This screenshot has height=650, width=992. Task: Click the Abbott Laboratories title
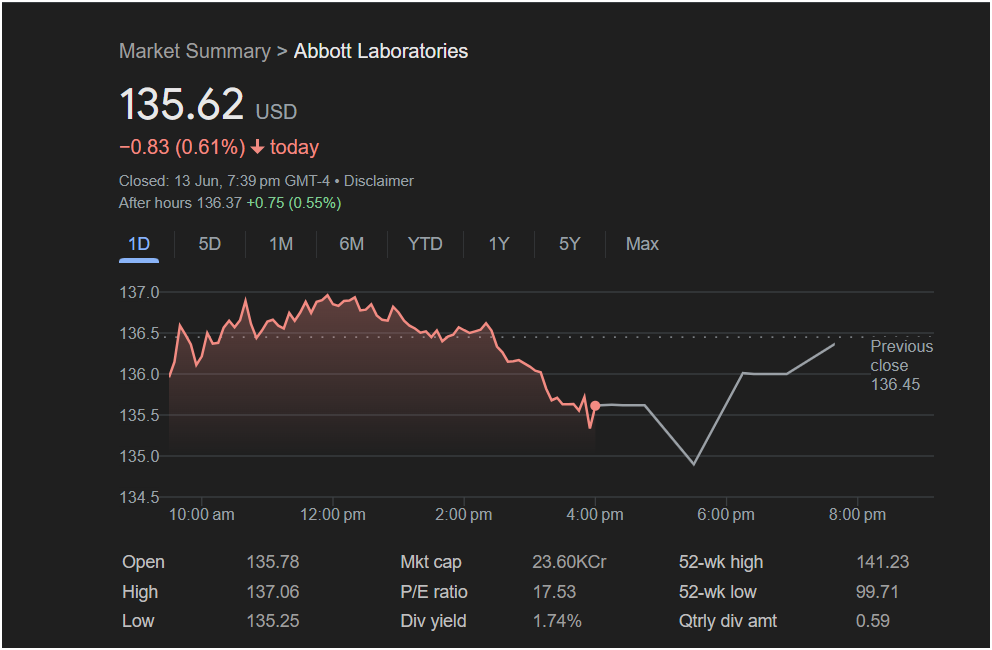[x=380, y=51]
